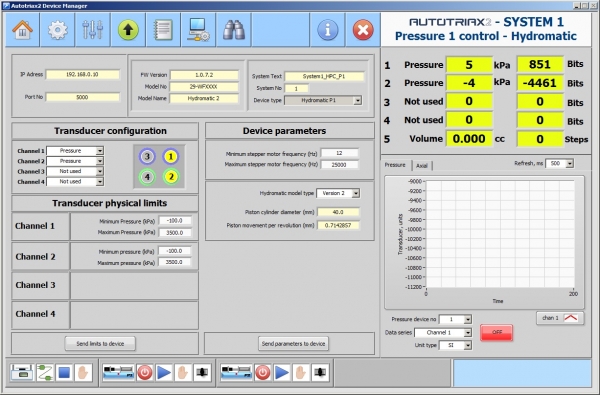Viewport: 600px width, 395px height.
Task: Click the black valve icon in middle group
Action: coord(202,372)
